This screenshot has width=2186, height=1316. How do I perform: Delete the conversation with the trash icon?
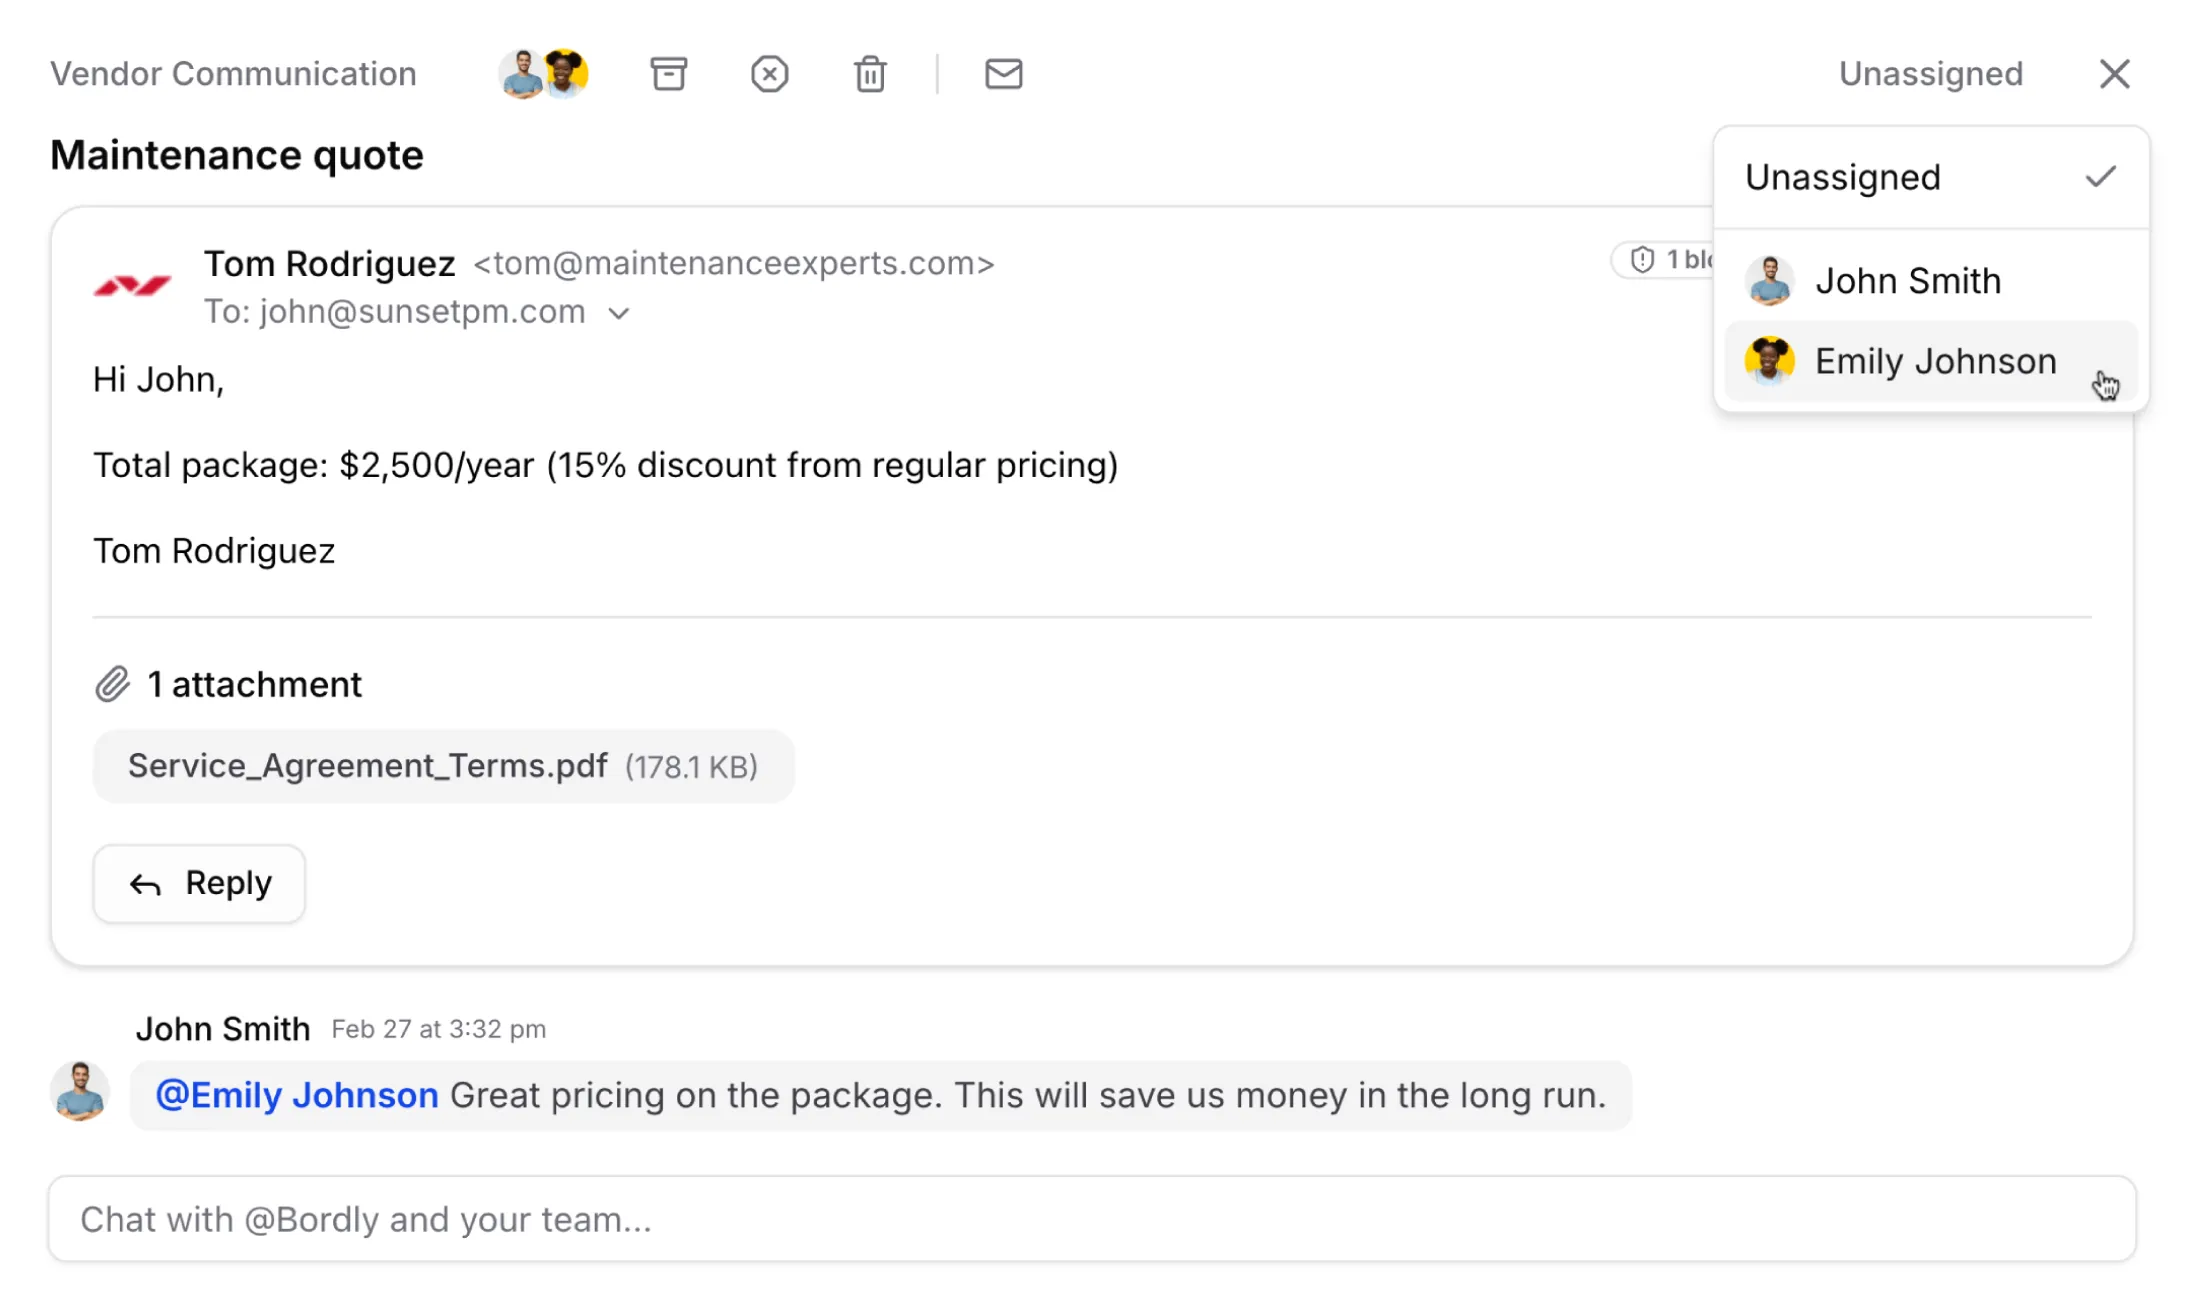pyautogui.click(x=870, y=74)
